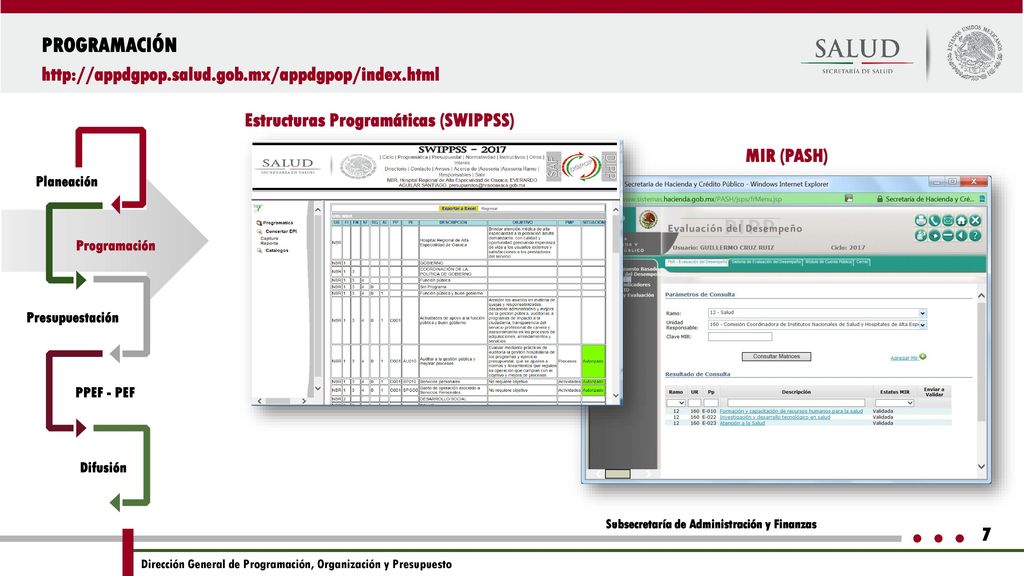Click the DGPOP circular arrows logo
Screen dimensions: 1024x576
[581, 167]
